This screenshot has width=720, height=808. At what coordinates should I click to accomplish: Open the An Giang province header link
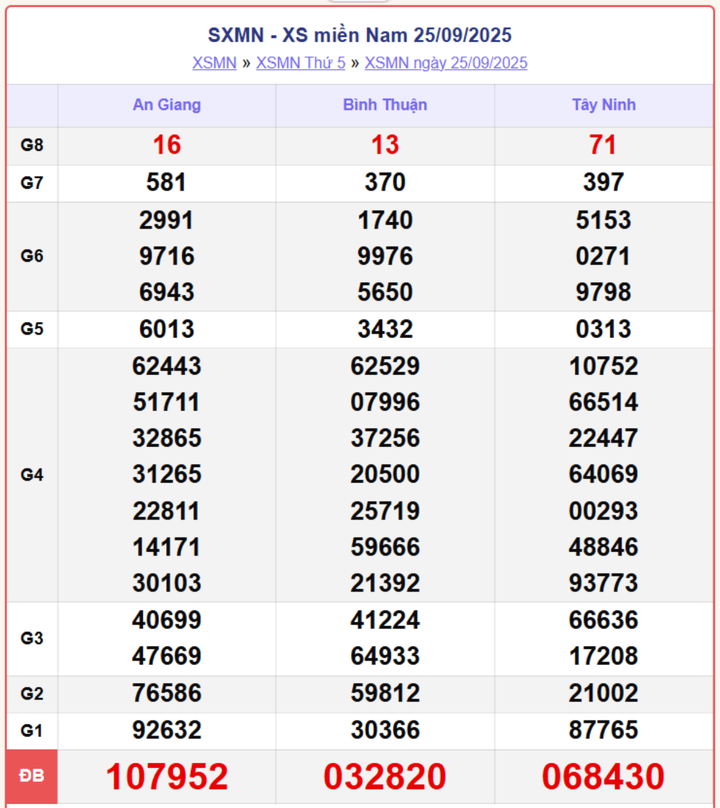pos(167,105)
